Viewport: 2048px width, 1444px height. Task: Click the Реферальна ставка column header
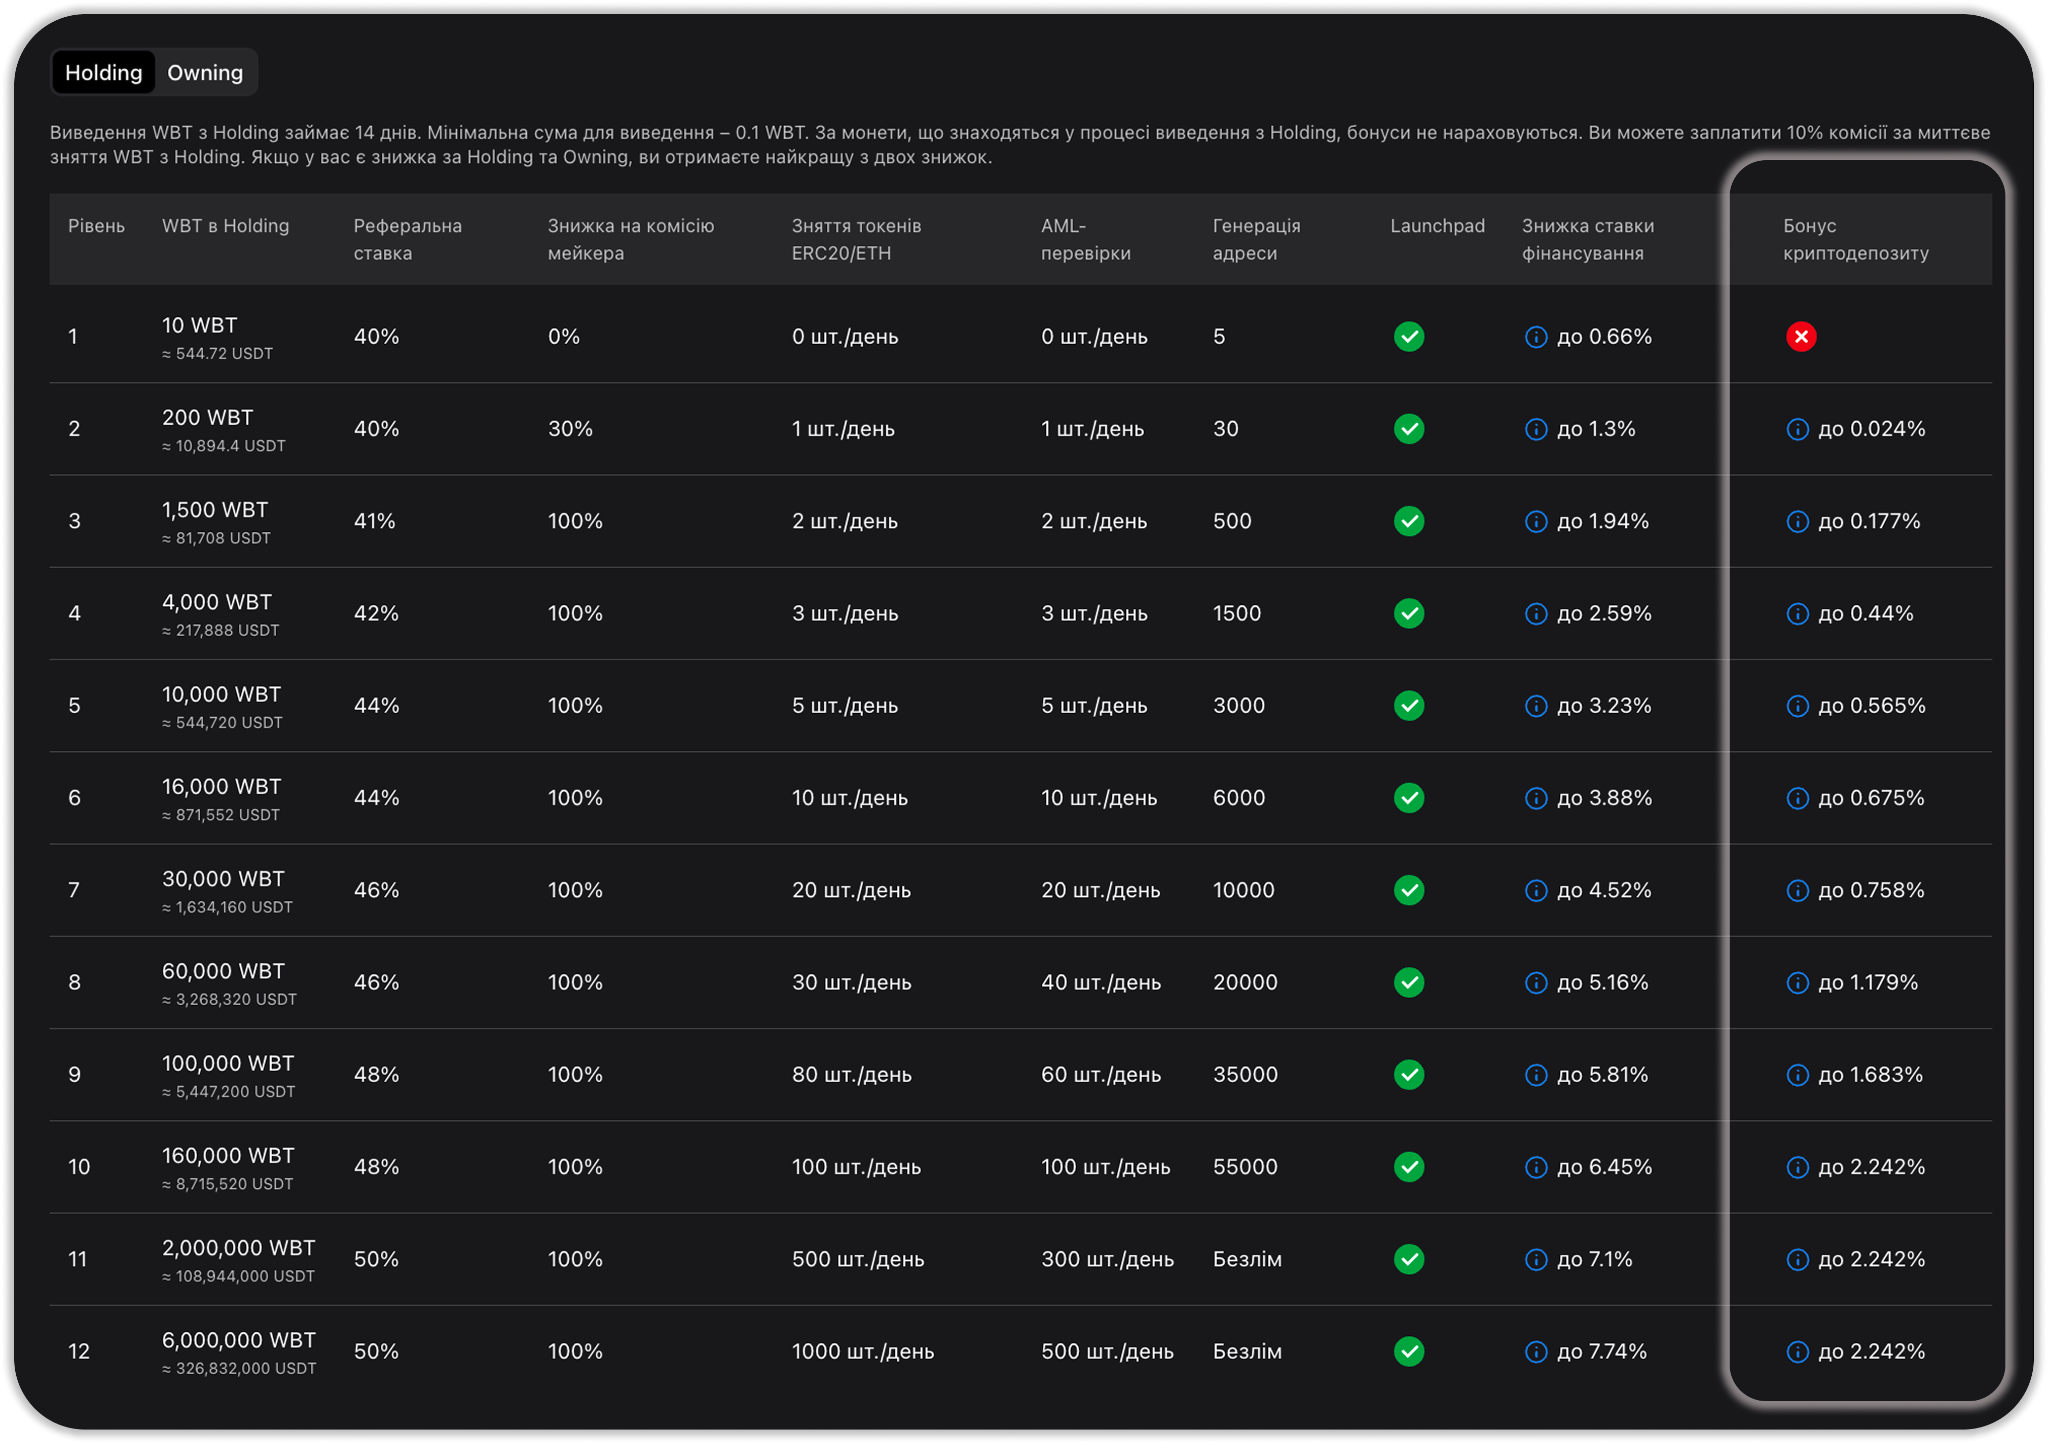pyautogui.click(x=407, y=239)
